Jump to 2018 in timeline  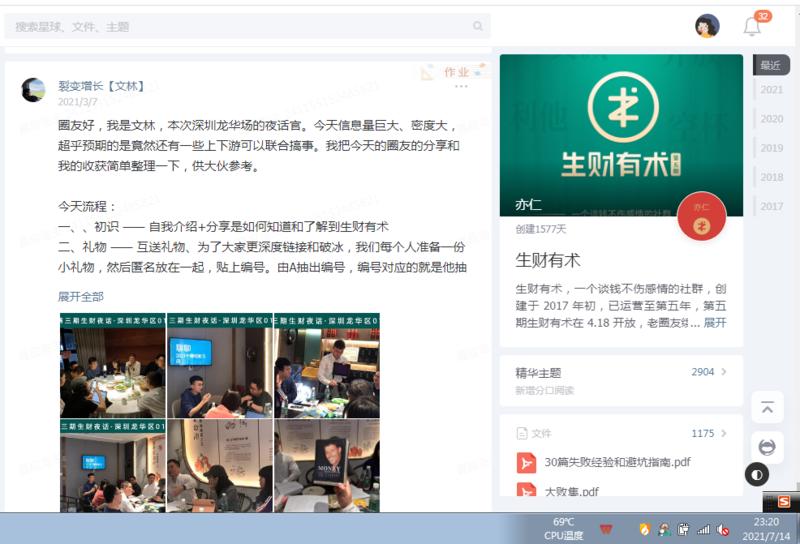(771, 177)
